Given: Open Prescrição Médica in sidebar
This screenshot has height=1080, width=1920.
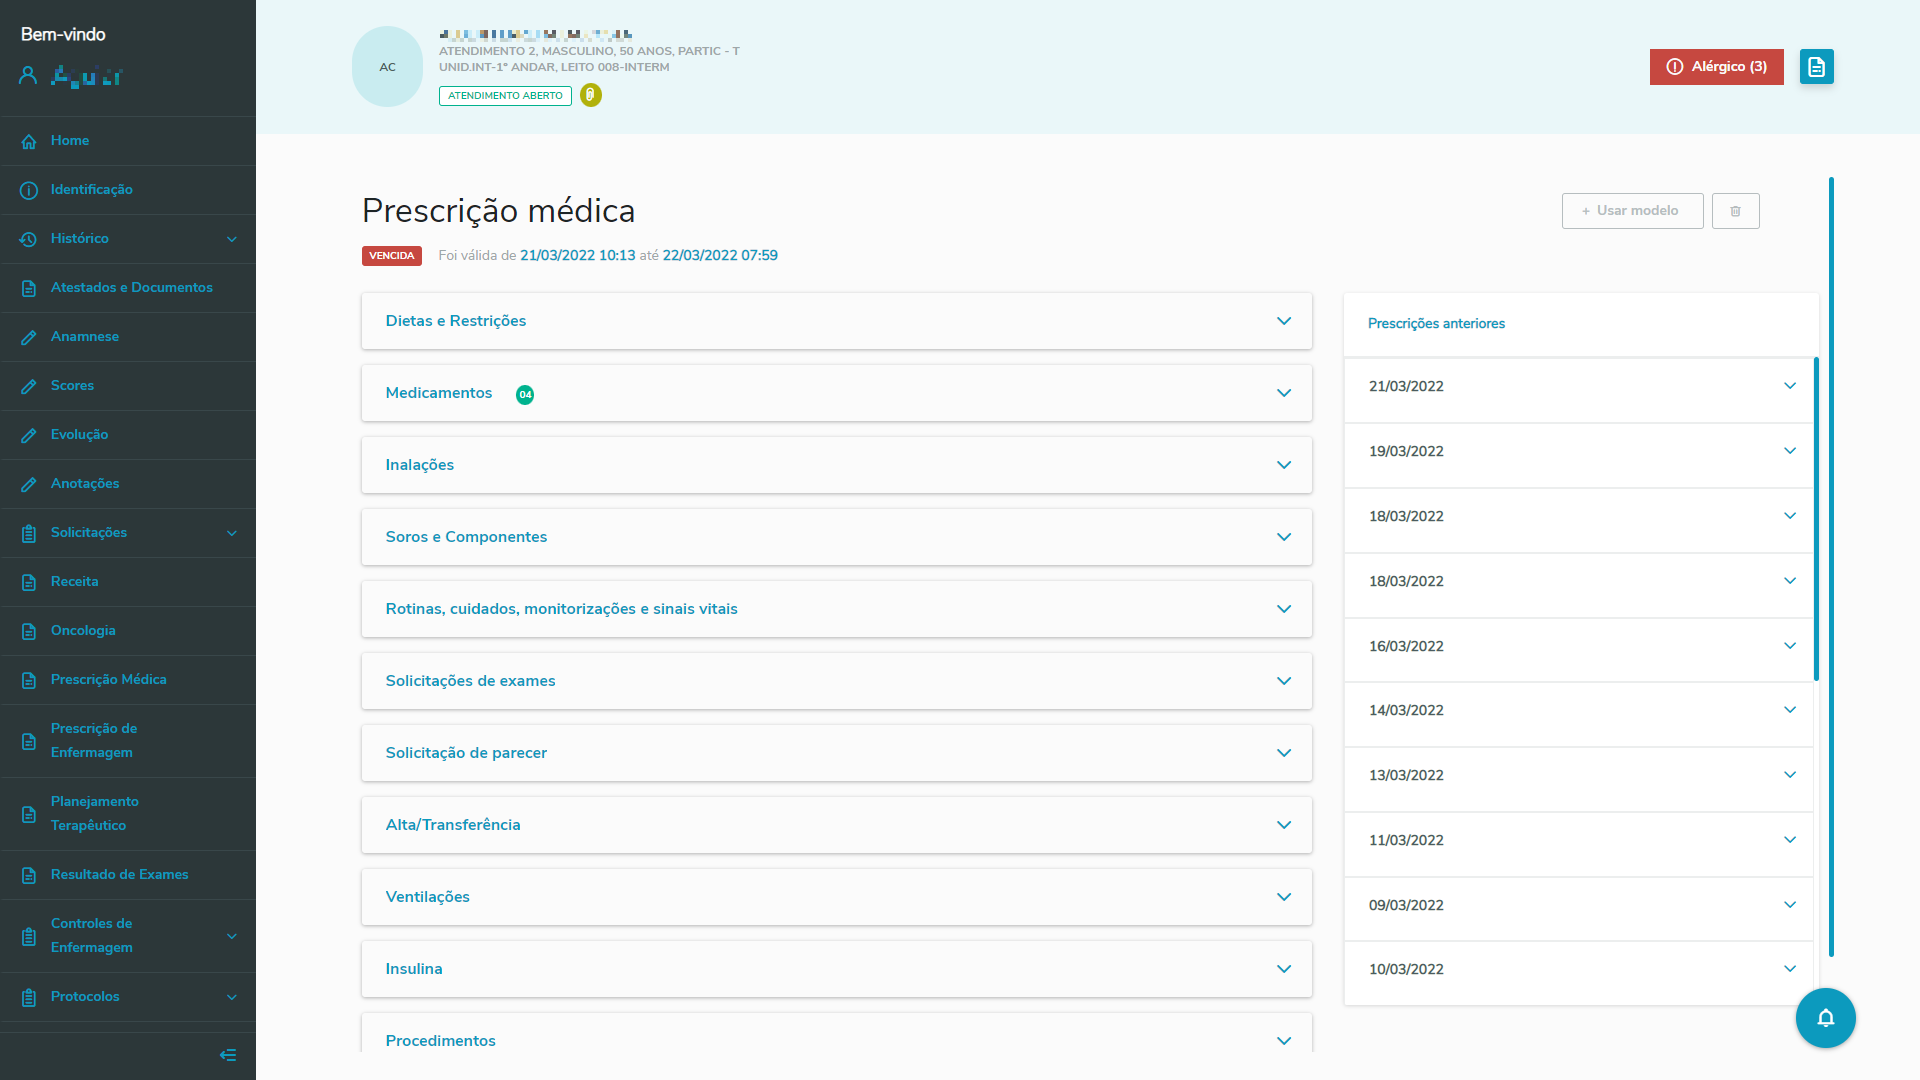Looking at the screenshot, I should pos(108,680).
